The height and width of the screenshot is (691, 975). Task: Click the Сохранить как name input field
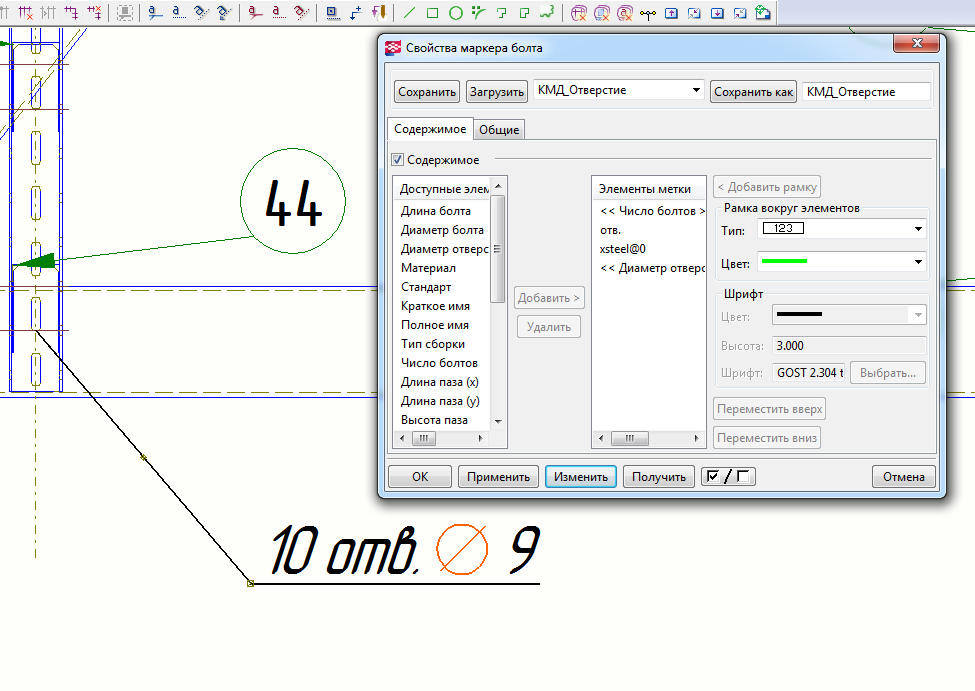pyautogui.click(x=865, y=91)
